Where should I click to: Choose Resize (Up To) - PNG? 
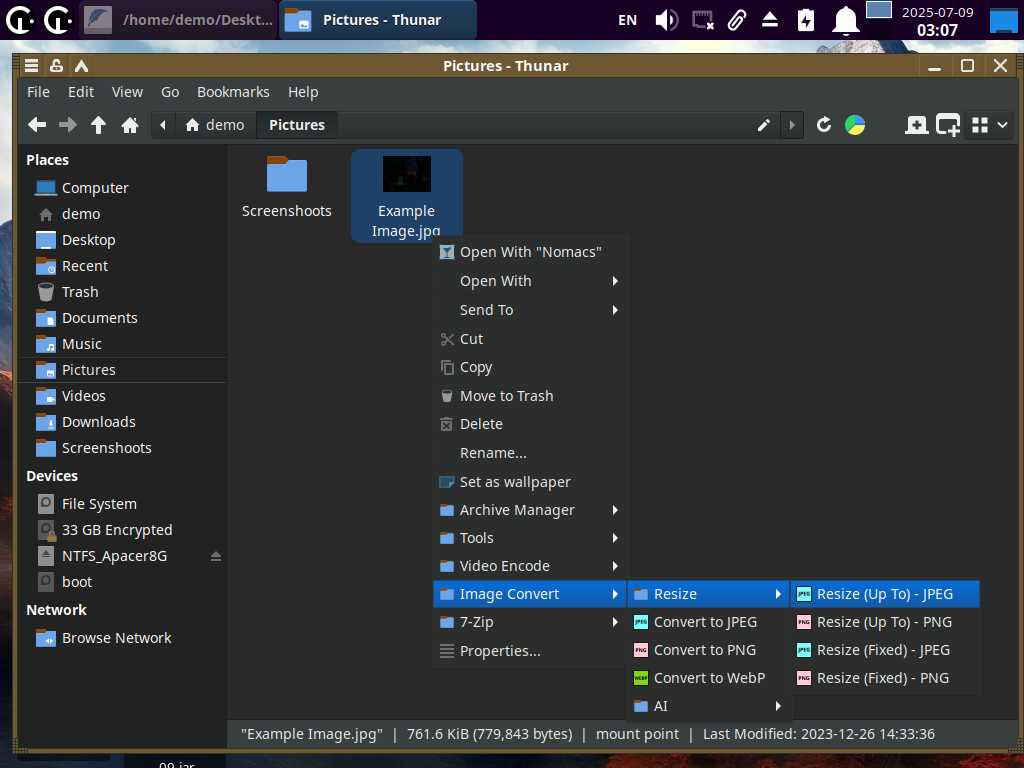pos(885,622)
